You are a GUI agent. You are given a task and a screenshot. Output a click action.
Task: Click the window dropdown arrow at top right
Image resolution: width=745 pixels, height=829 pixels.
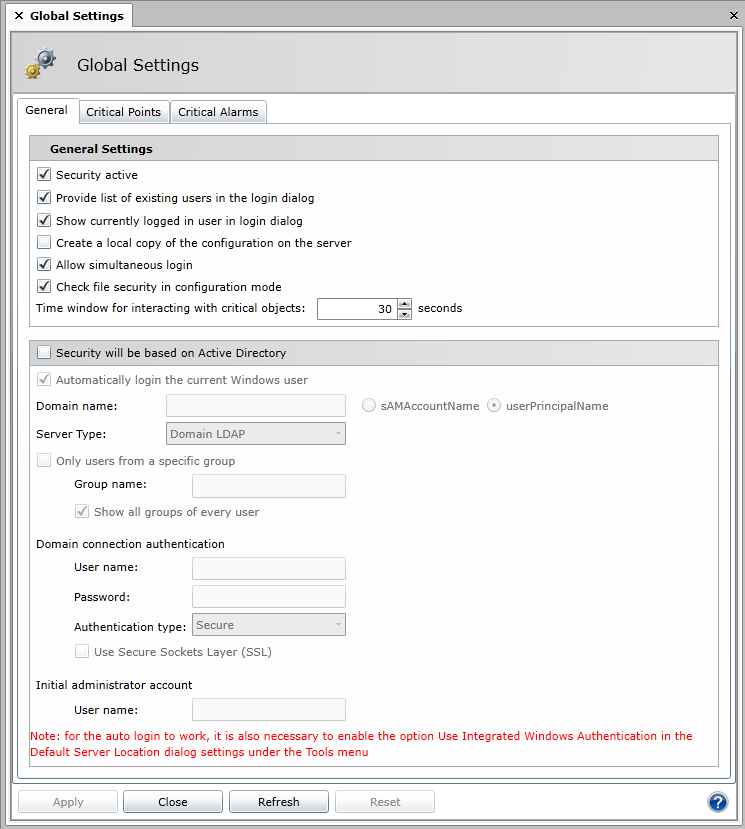729,16
